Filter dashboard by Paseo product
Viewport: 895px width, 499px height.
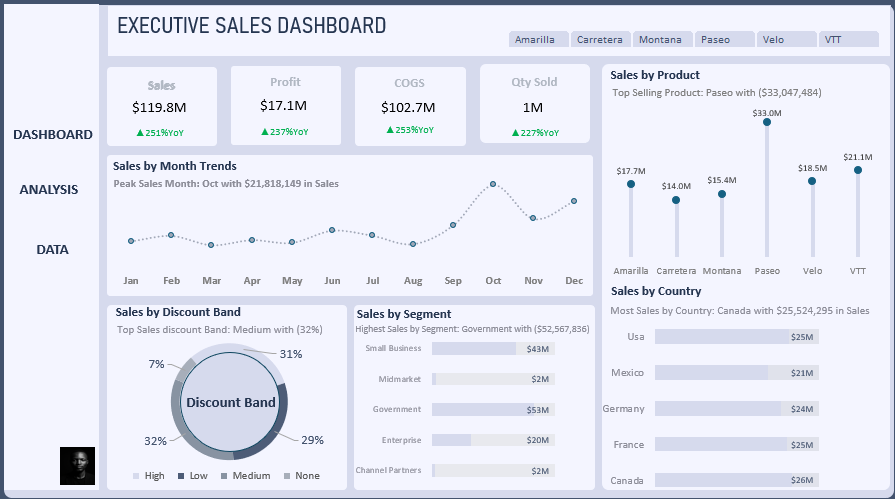tap(724, 39)
